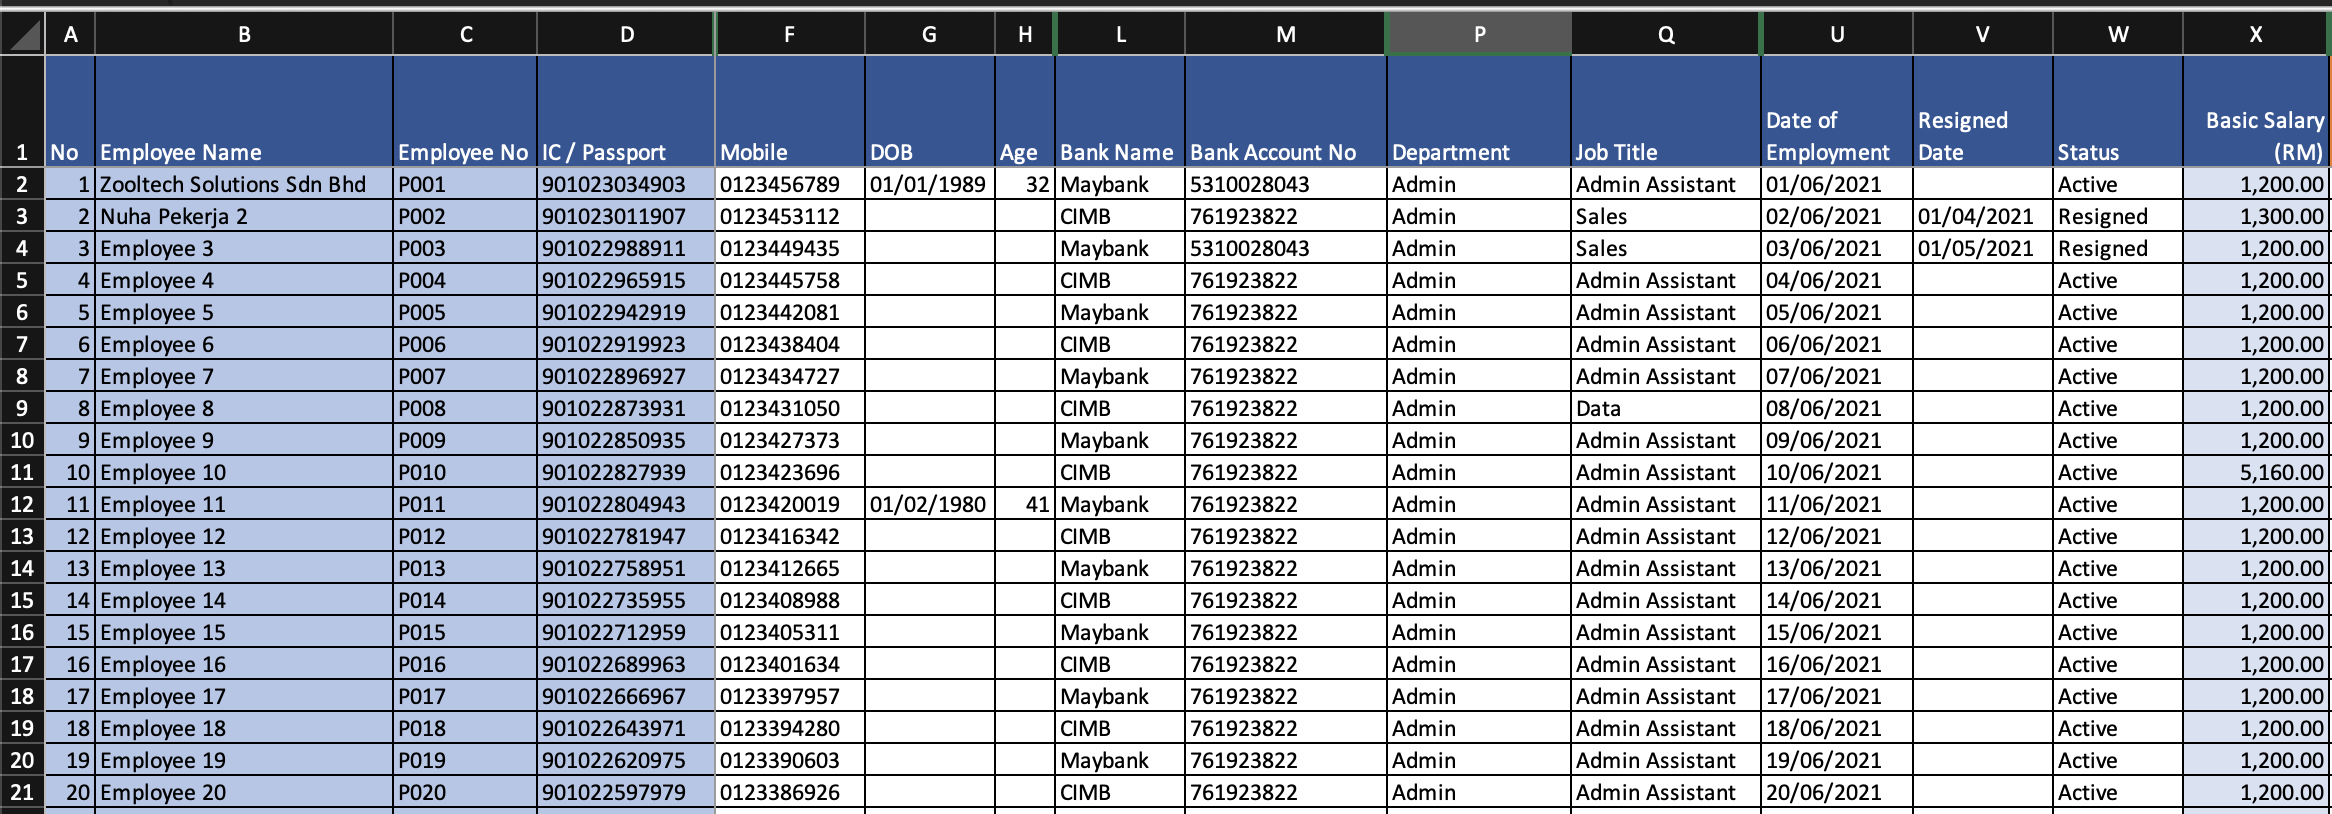This screenshot has width=2332, height=814.
Task: Select the 'Employee 20' name cell
Action: (244, 792)
